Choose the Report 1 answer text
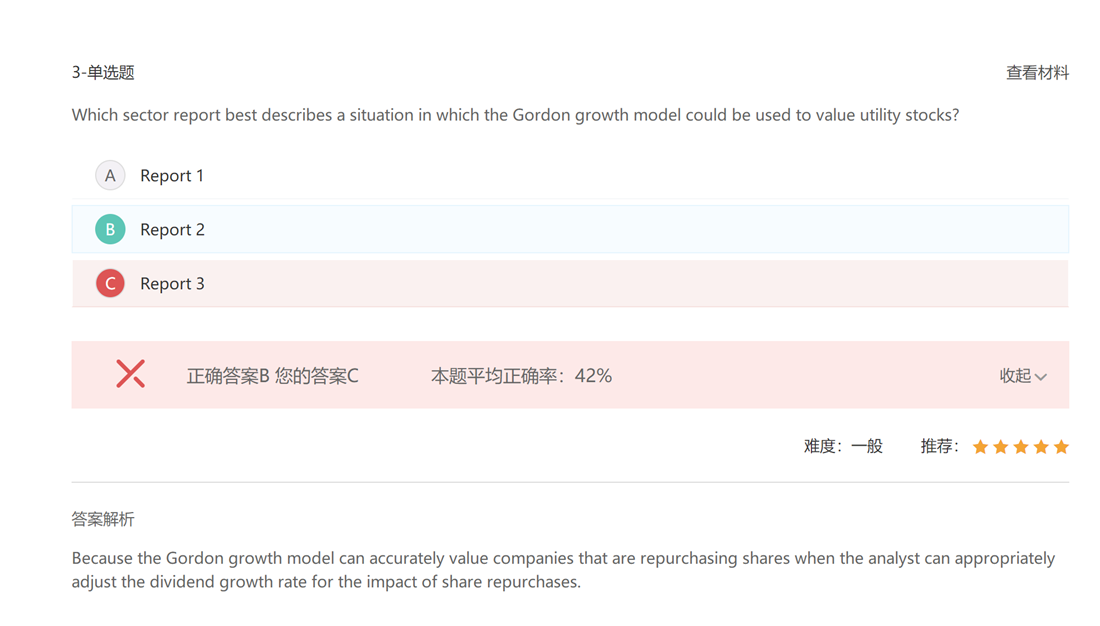1100x626 pixels. click(172, 175)
